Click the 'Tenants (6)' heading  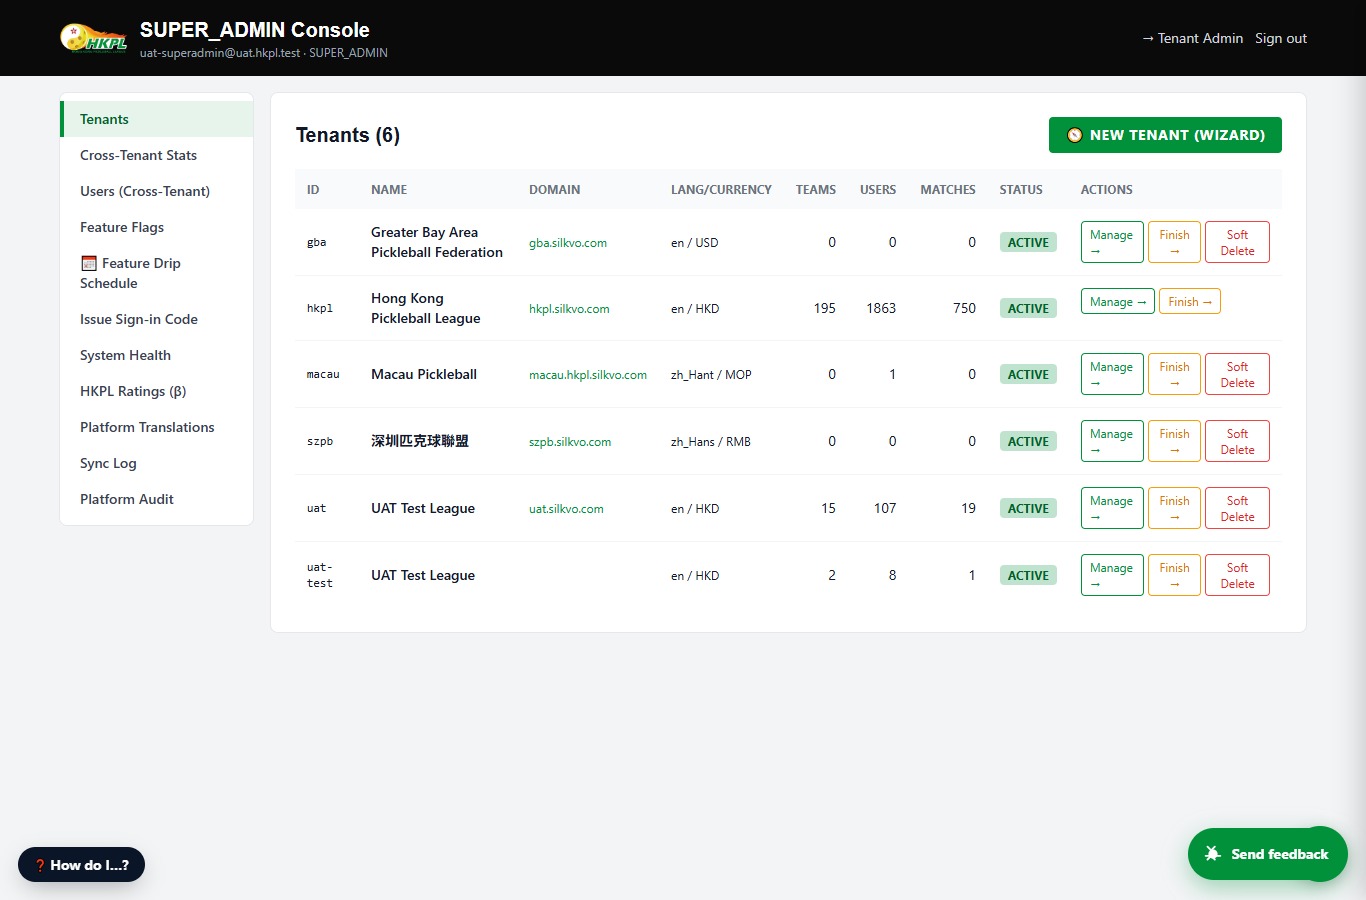(348, 135)
